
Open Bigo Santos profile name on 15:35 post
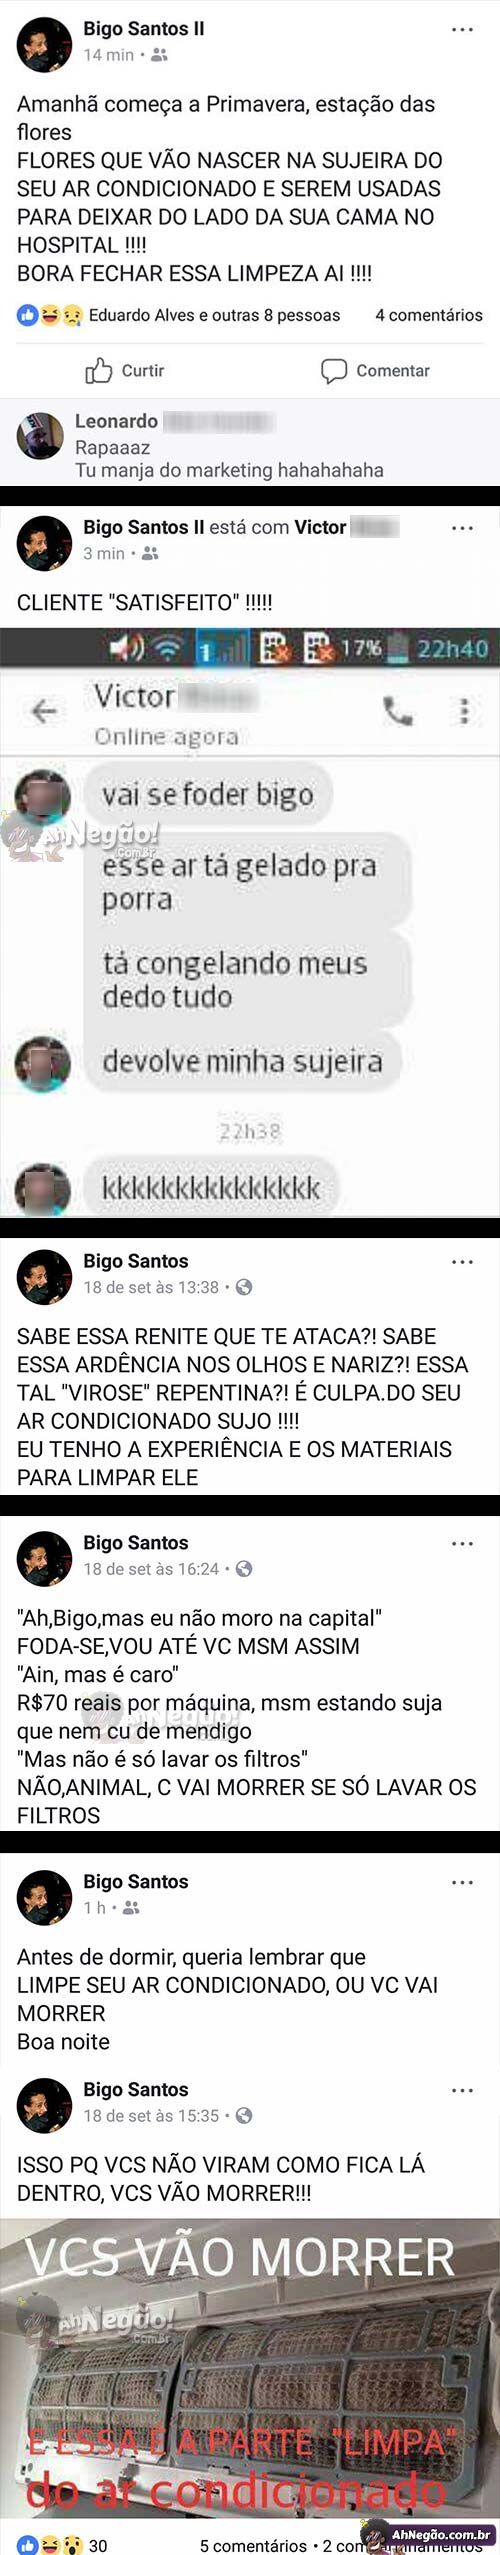click(x=136, y=2091)
